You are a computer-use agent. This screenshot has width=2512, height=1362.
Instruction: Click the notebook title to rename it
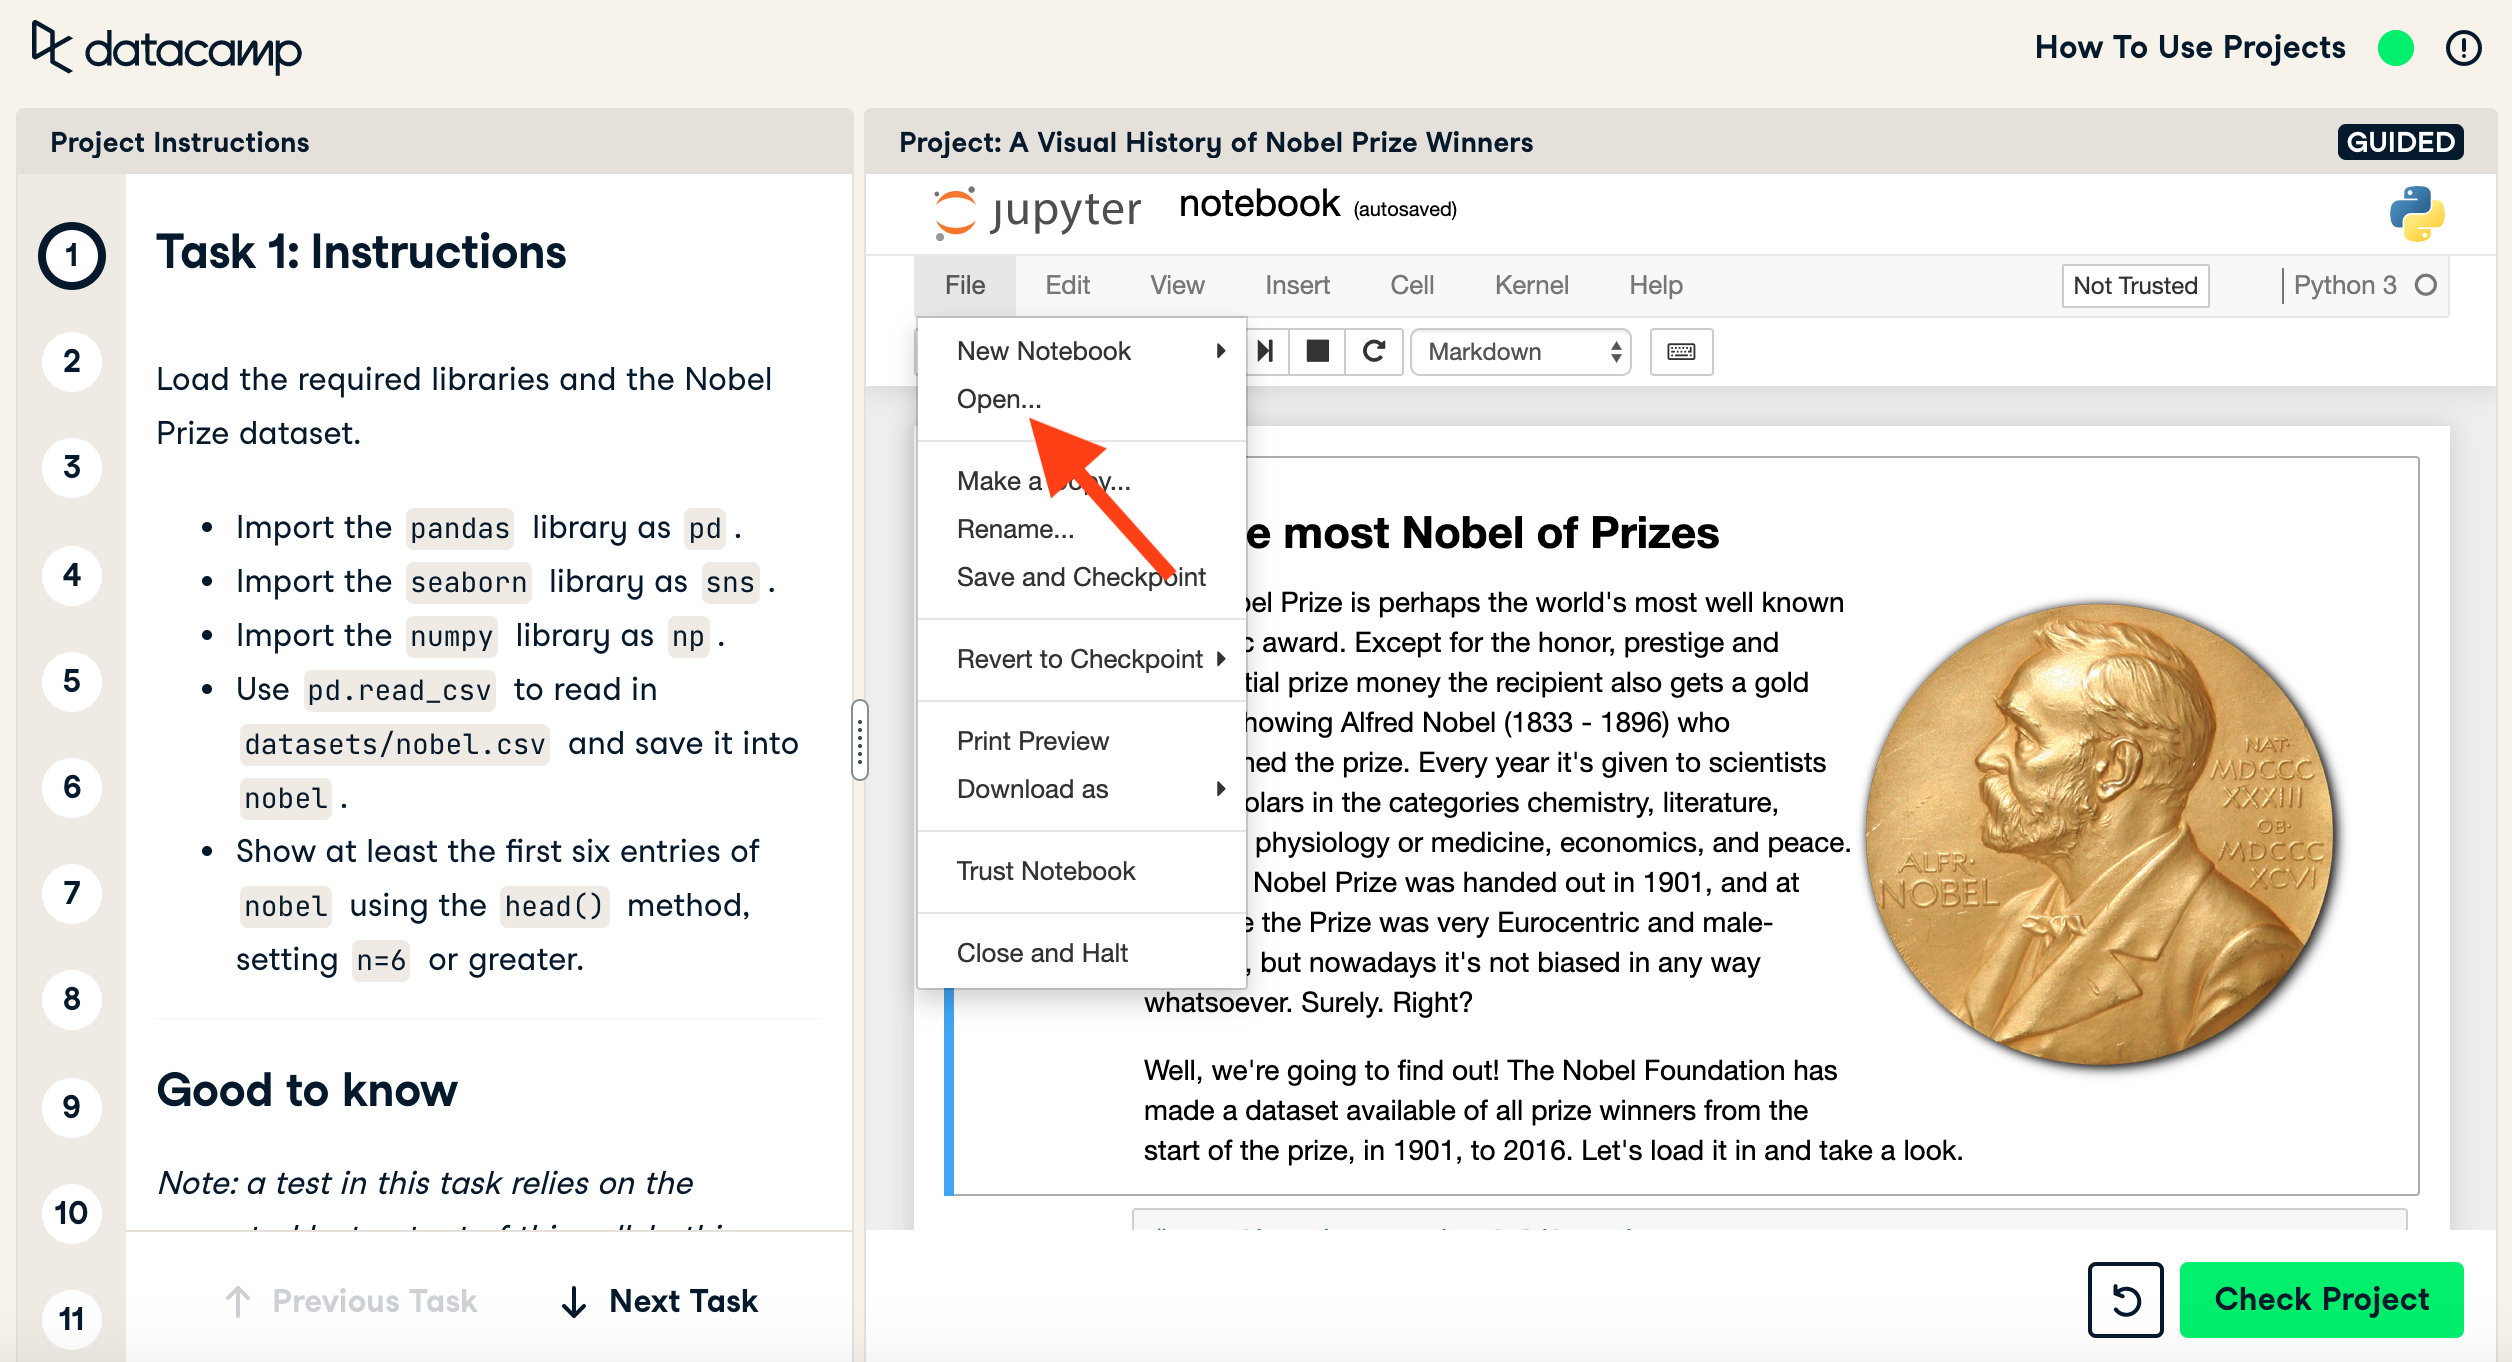click(x=1259, y=204)
